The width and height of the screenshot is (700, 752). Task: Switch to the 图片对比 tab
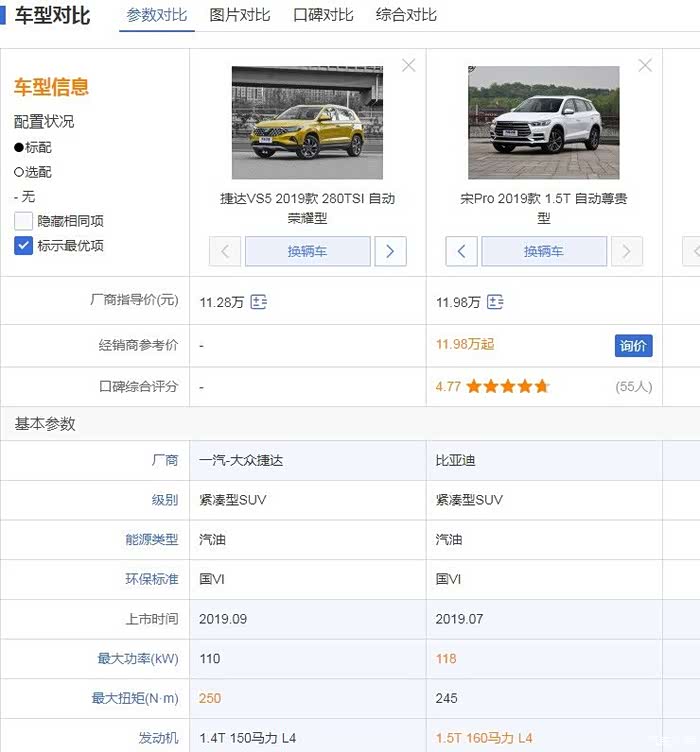240,15
